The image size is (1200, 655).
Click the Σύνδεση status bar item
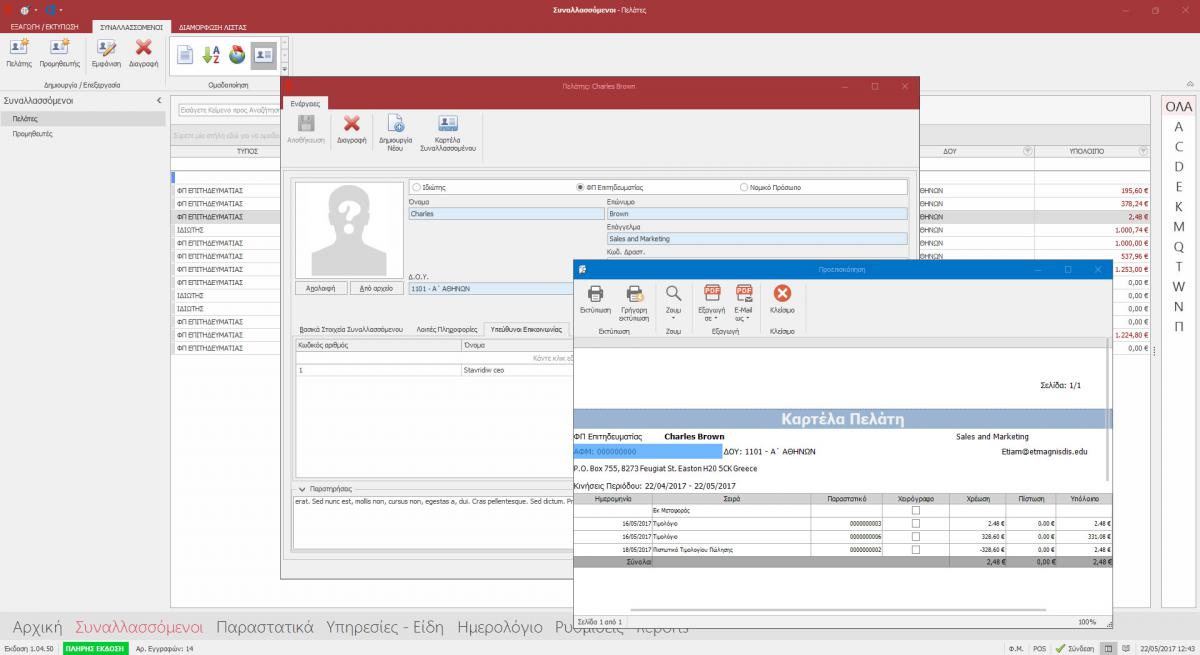(1074, 648)
